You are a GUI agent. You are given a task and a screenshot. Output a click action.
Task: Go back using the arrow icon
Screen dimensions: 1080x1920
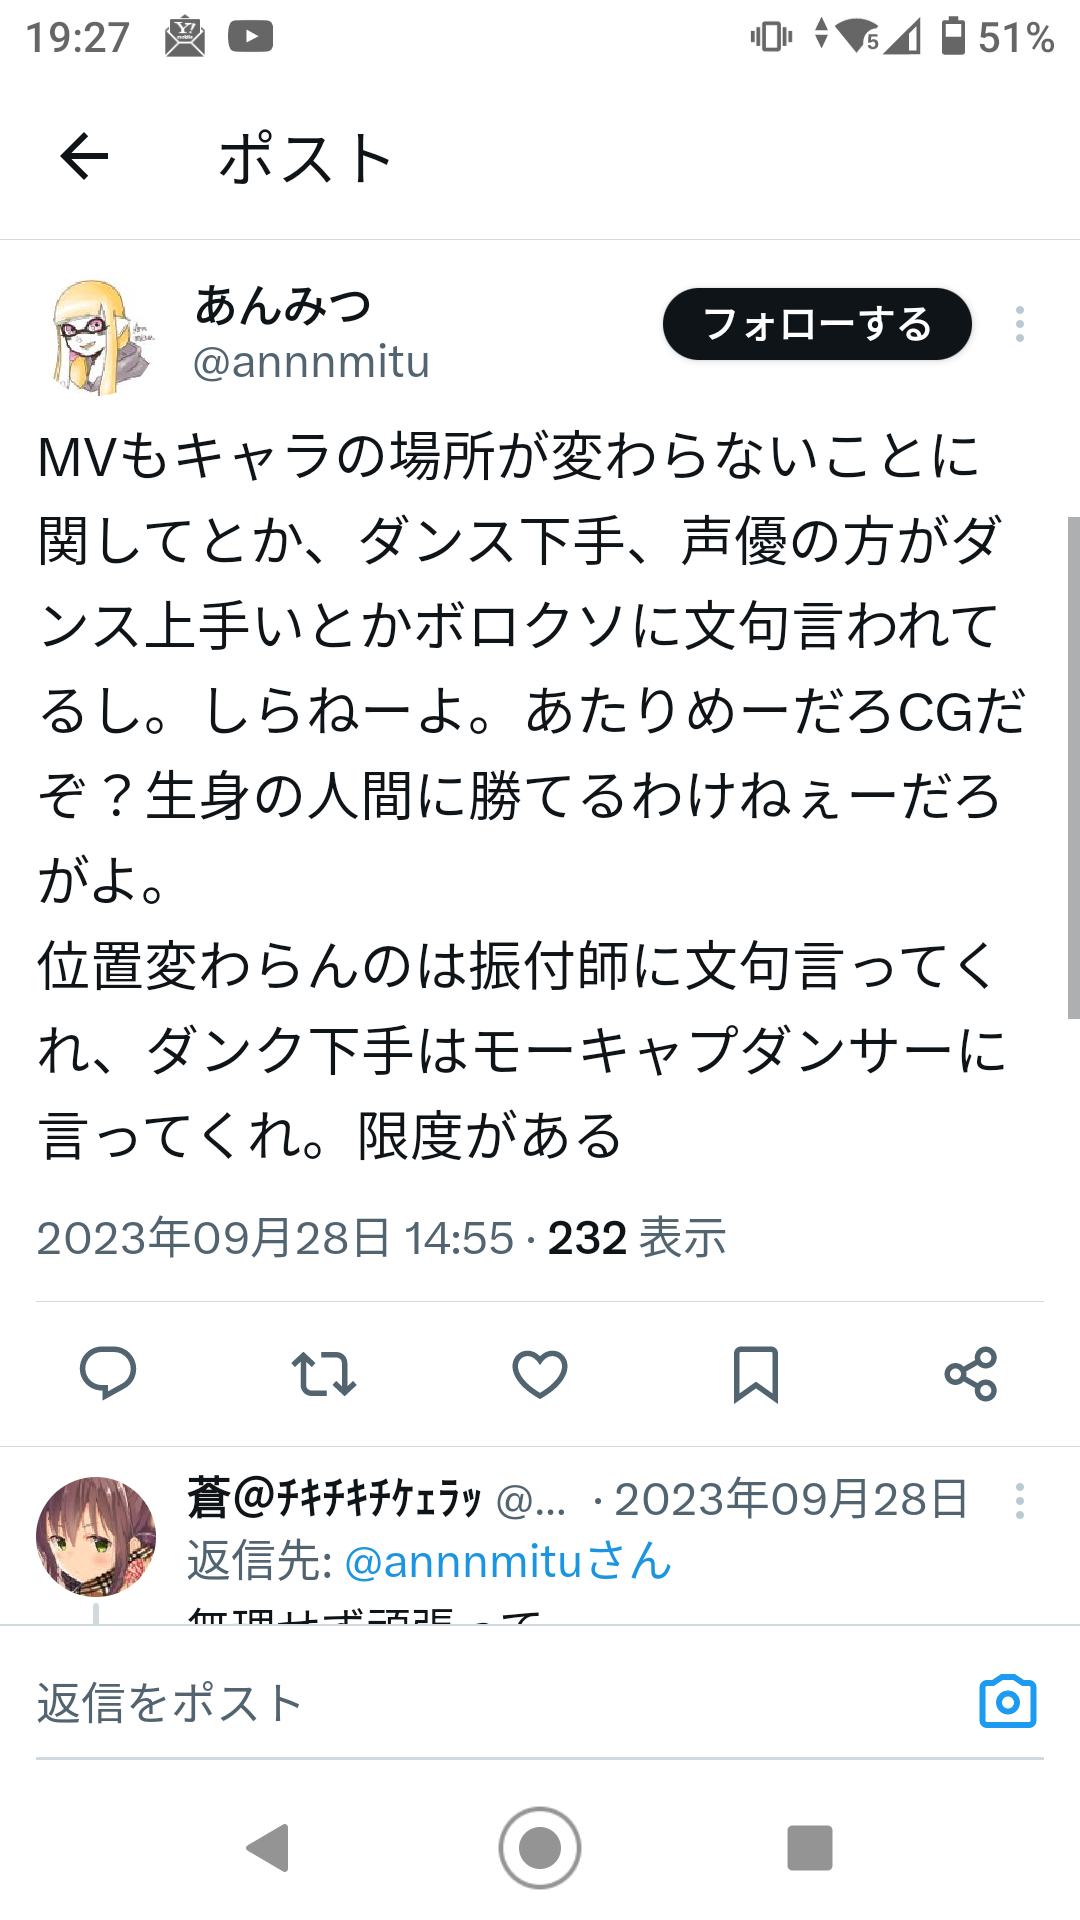coord(84,157)
